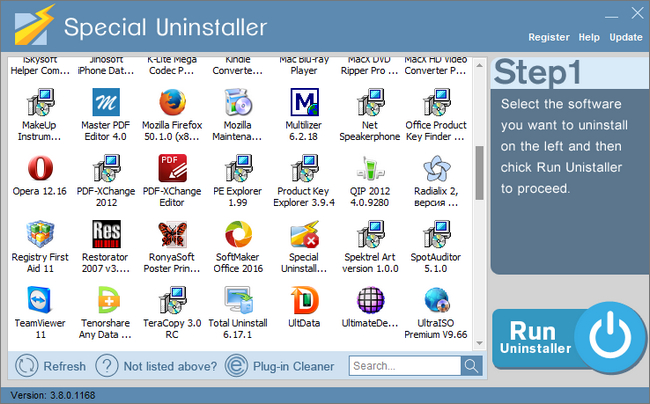650x404 pixels.
Task: Select MacX DVD Ripper Pro entry
Action: 370,66
